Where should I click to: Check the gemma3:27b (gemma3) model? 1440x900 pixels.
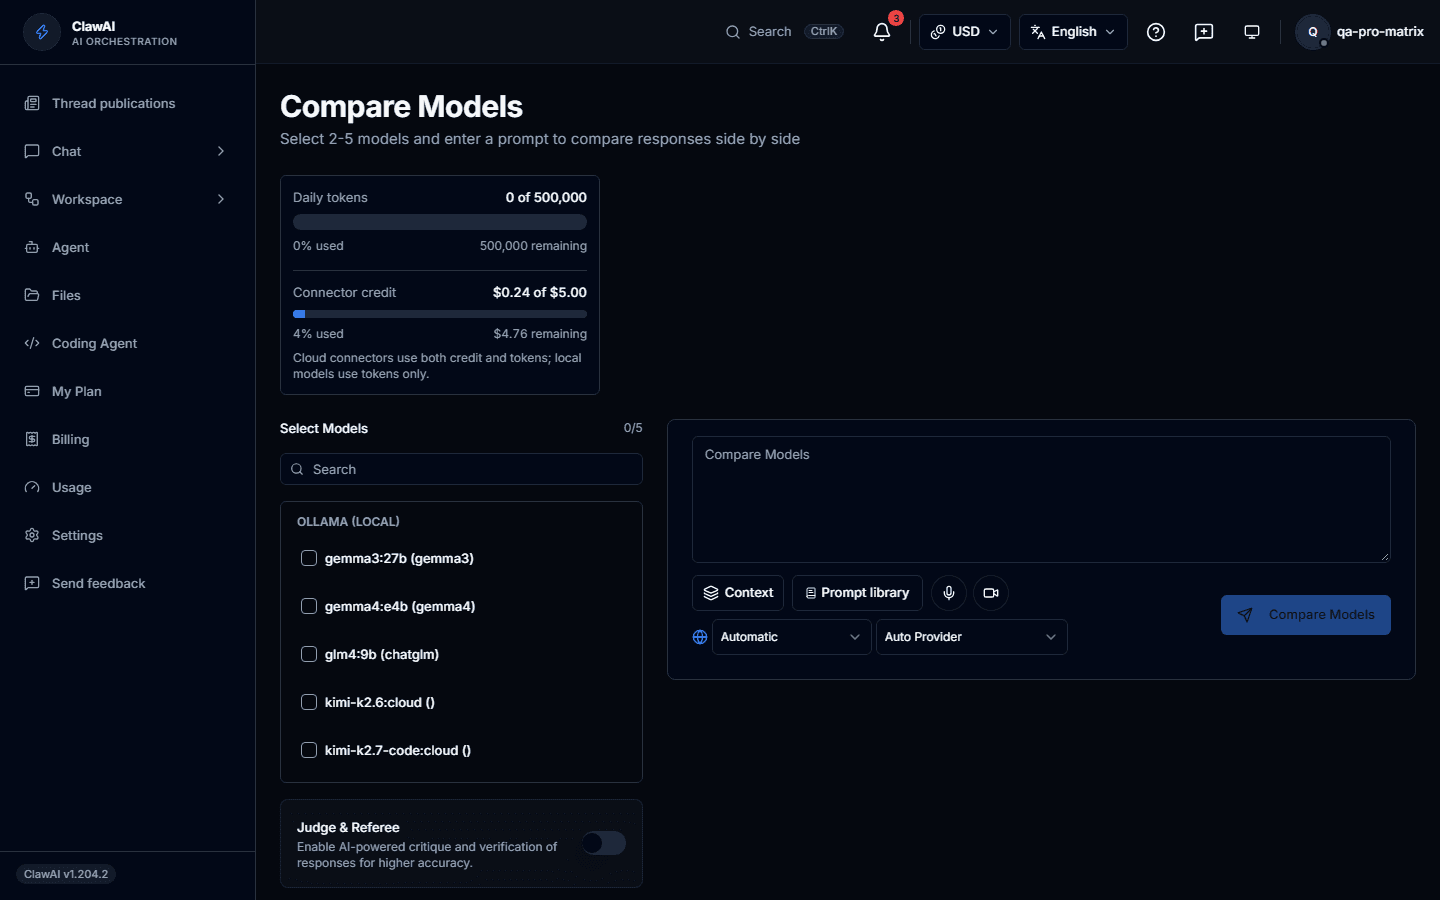pos(309,558)
